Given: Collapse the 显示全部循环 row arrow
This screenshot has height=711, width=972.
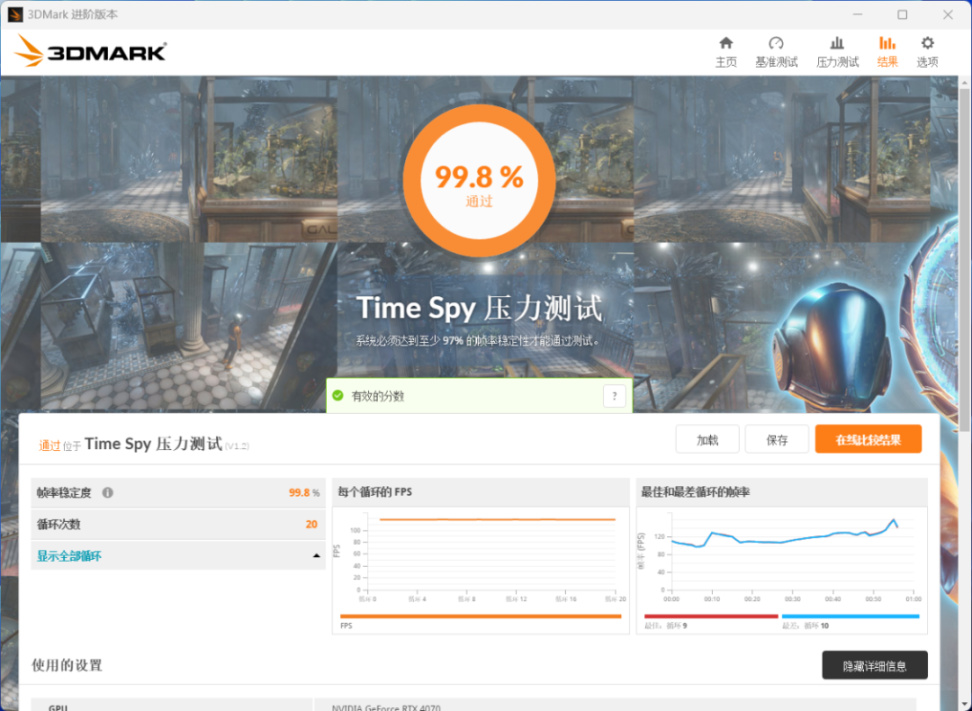Looking at the screenshot, I should tap(316, 556).
